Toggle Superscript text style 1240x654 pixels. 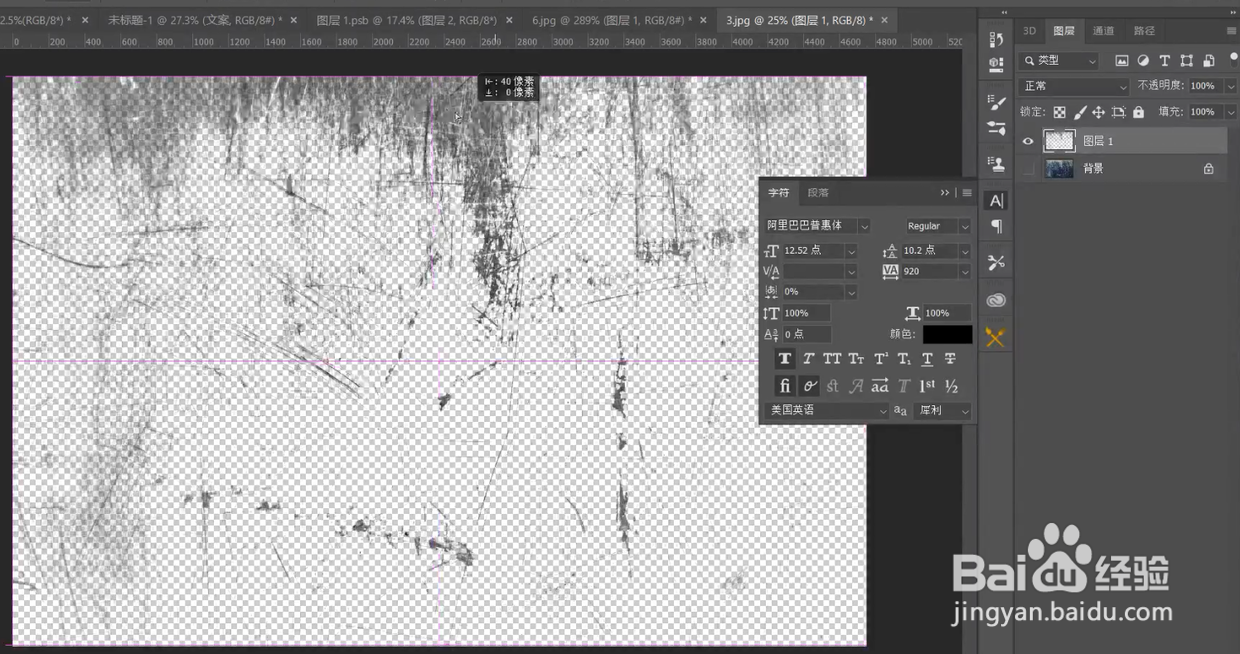[880, 359]
